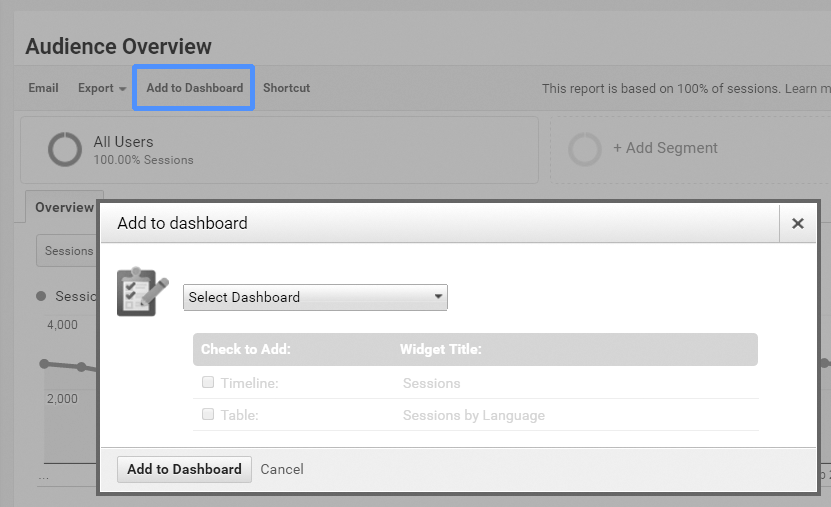This screenshot has width=831, height=507.
Task: Click Cancel in the dialog
Action: (282, 469)
